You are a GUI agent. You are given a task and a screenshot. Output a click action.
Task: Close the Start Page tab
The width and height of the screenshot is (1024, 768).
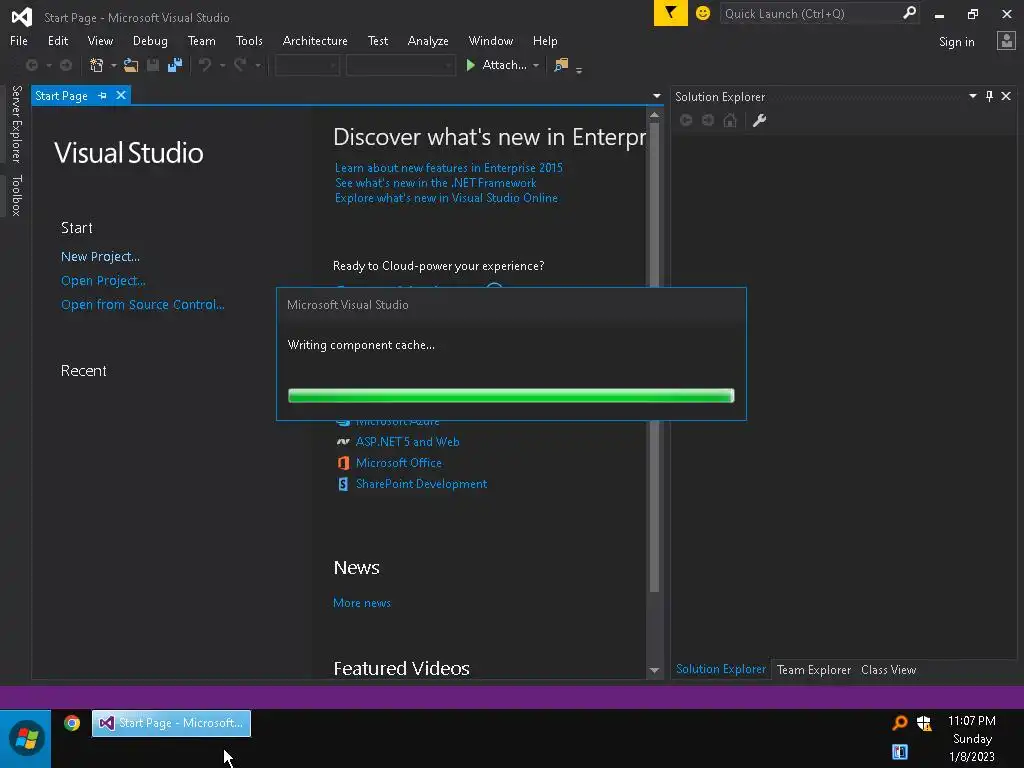[121, 95]
